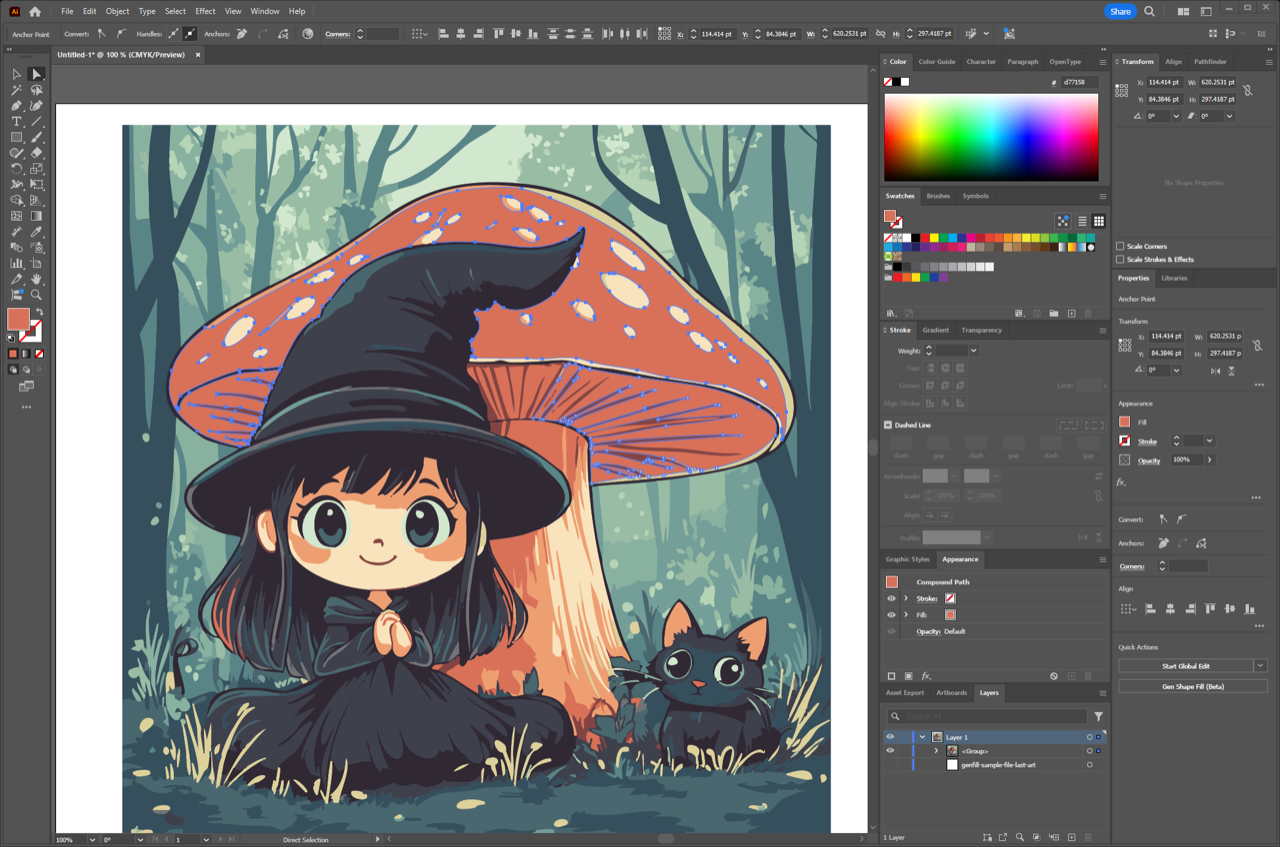Click the Gen Shape Fill (Beta) button
This screenshot has height=847, width=1280.
tap(1192, 686)
